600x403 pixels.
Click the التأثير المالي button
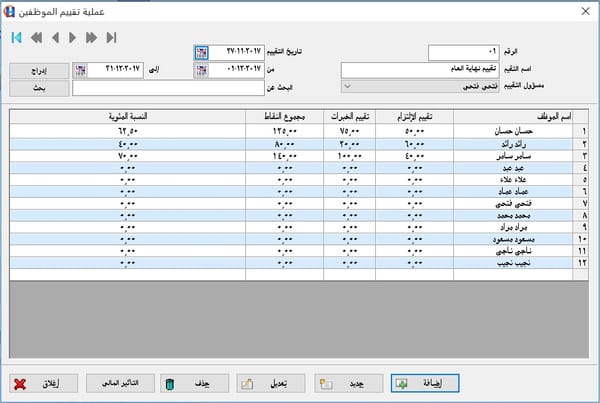120,383
